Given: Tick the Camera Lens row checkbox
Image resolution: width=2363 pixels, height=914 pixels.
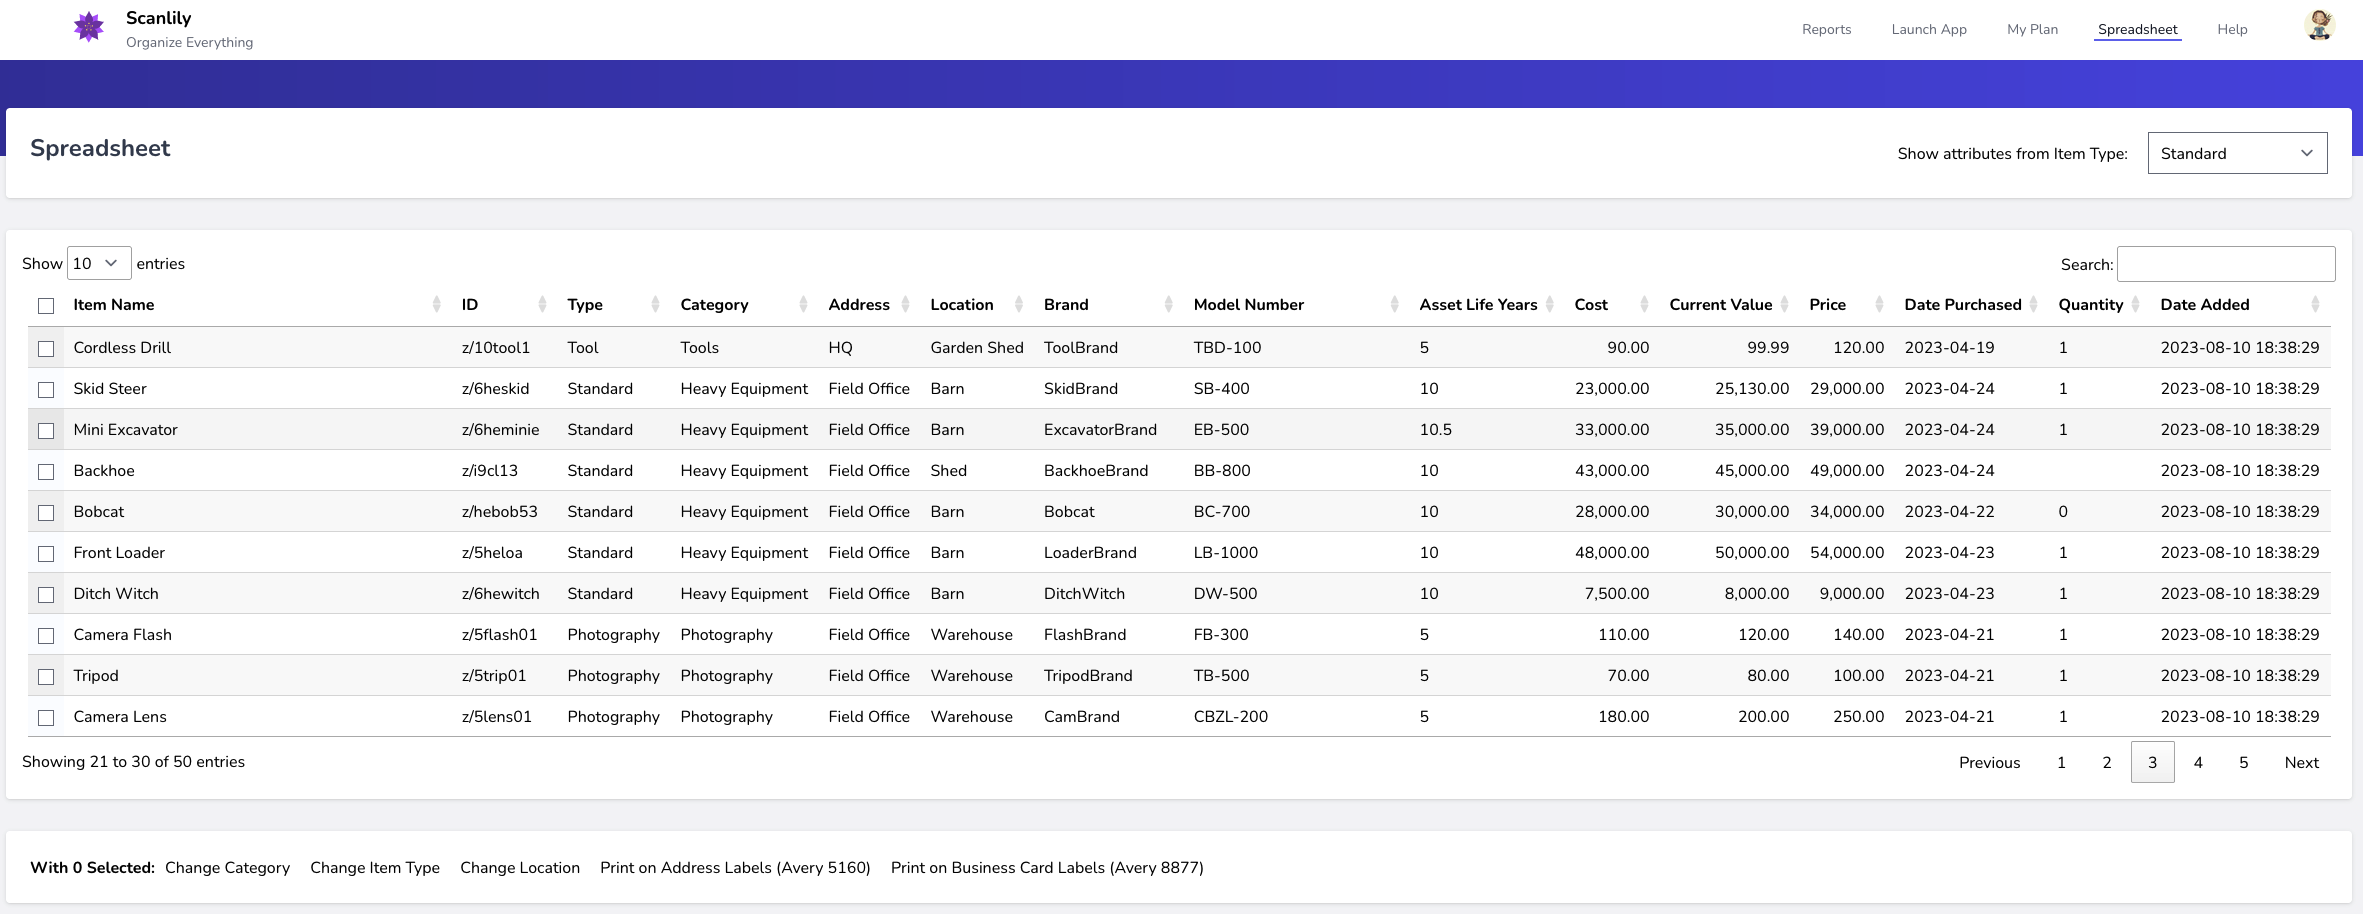Looking at the screenshot, I should [46, 718].
